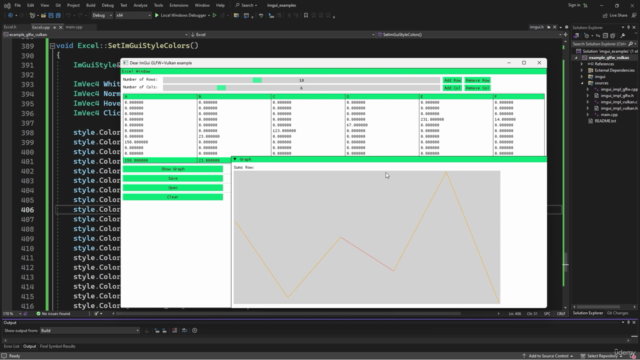Click the Save file toolbar icon
This screenshot has width=640, height=360.
[x=51, y=16]
